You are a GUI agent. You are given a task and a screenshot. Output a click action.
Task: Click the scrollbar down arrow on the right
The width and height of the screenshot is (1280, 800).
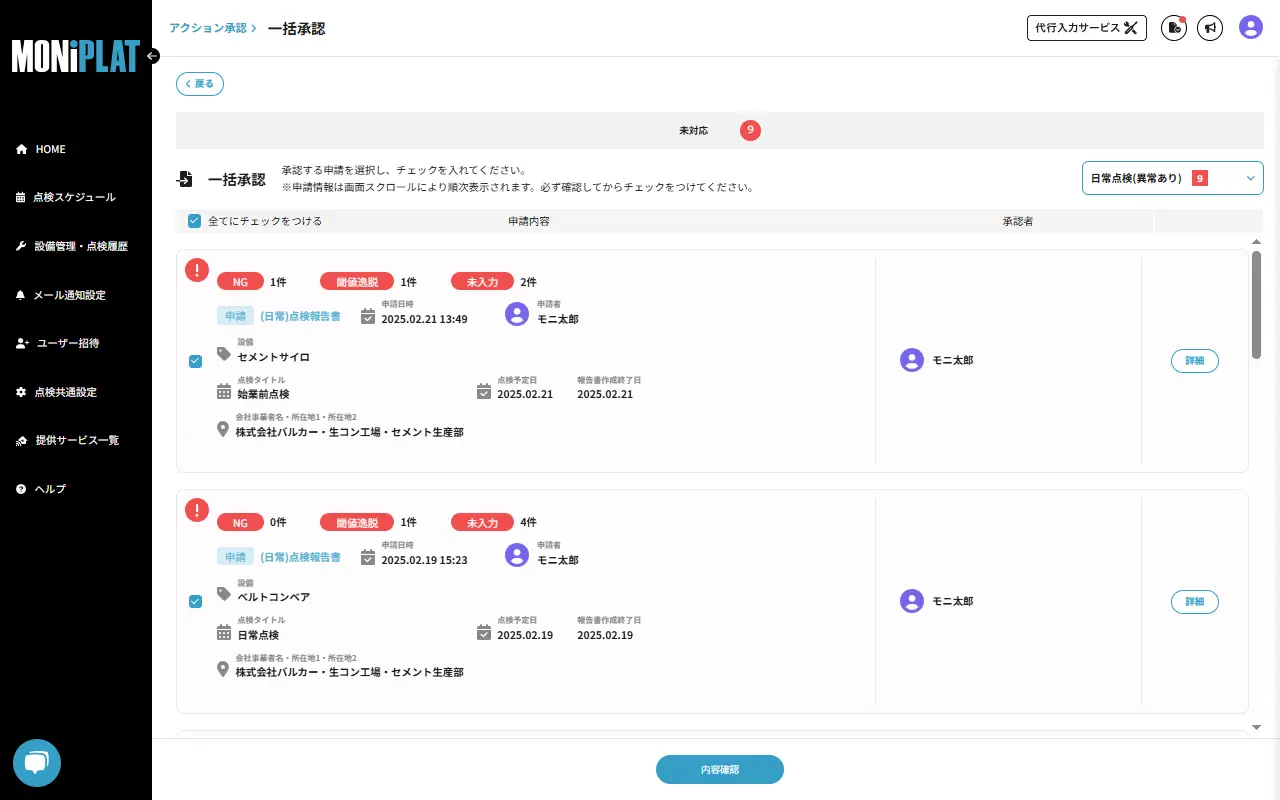pyautogui.click(x=1257, y=728)
